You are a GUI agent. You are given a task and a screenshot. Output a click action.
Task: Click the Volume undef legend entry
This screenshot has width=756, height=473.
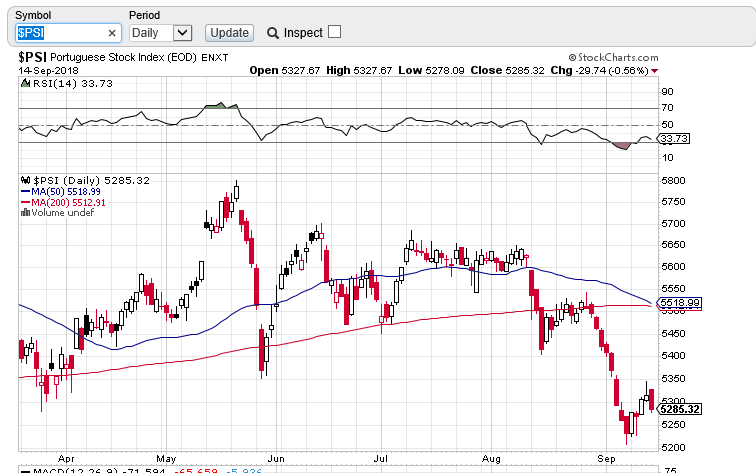pos(63,213)
